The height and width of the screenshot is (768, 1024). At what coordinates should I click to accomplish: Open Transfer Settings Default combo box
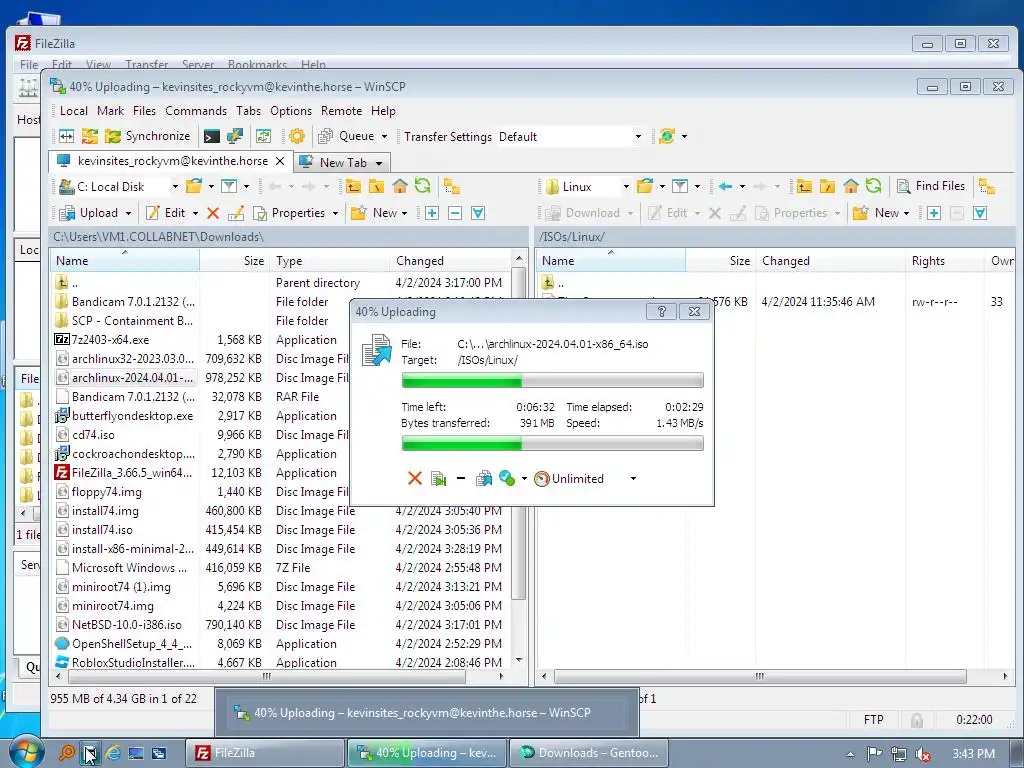(571, 136)
